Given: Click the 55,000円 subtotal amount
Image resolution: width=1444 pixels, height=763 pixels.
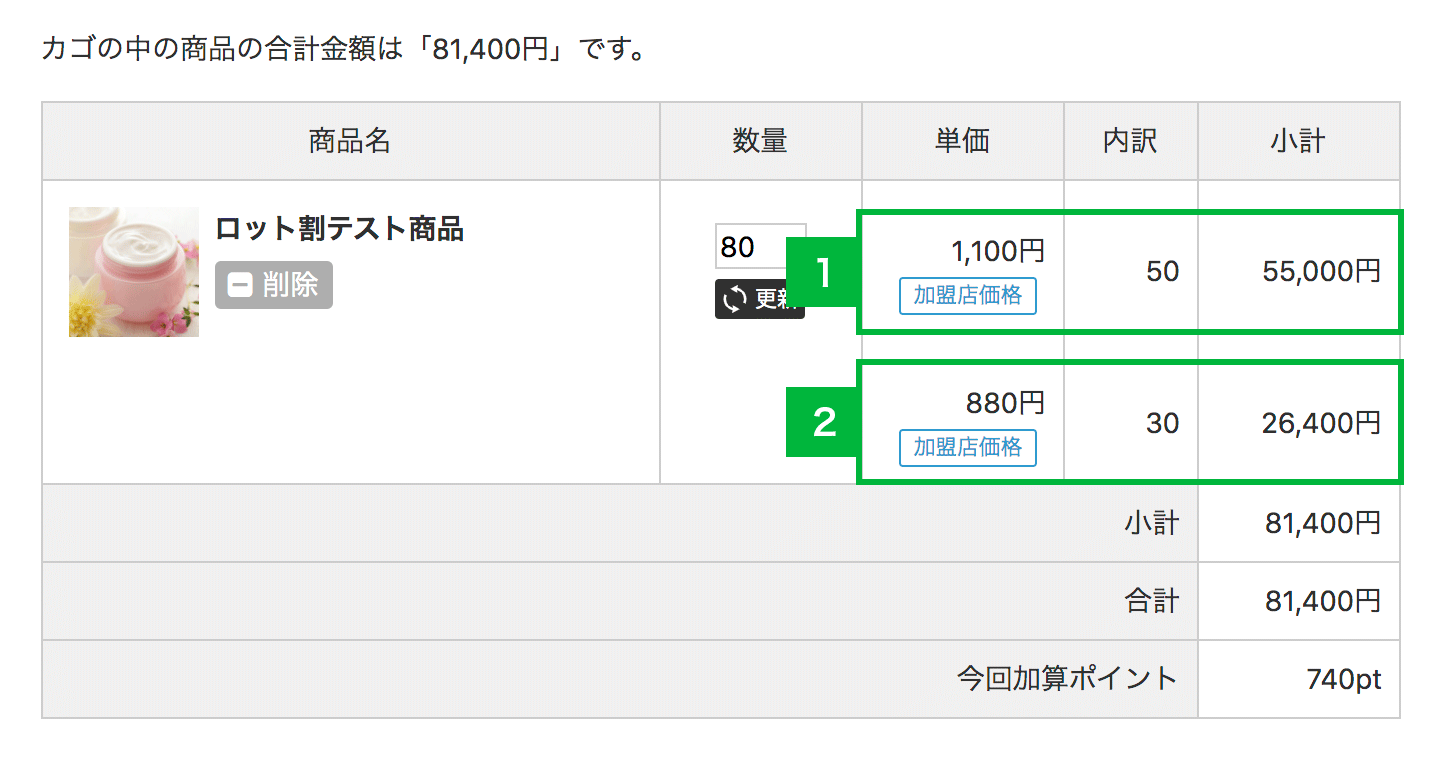Looking at the screenshot, I should (x=1321, y=271).
